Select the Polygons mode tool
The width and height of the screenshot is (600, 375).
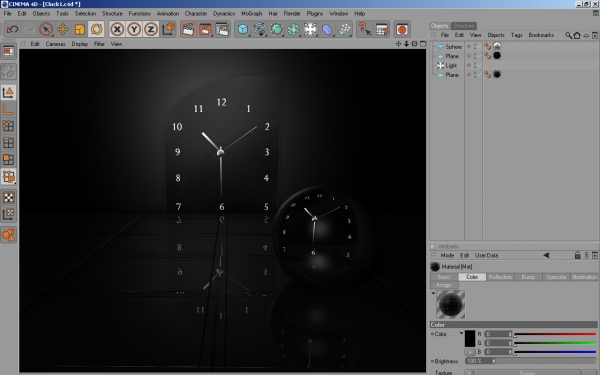click(x=8, y=160)
